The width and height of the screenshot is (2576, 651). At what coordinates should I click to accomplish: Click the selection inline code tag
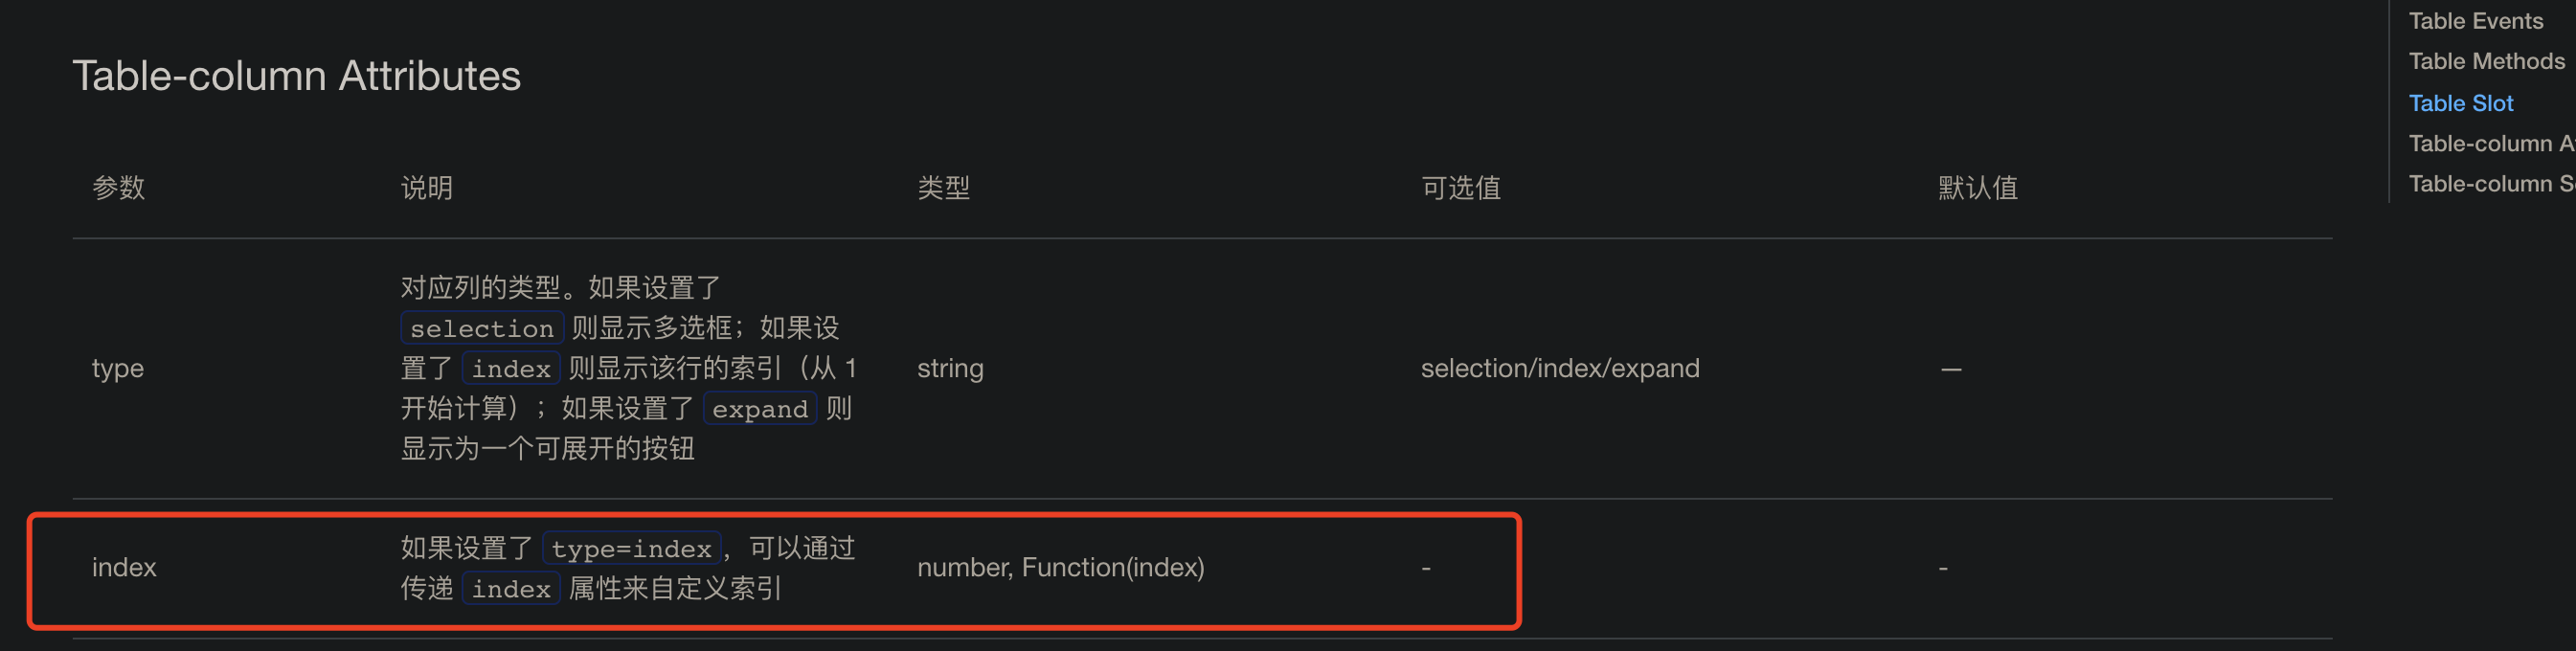482,328
